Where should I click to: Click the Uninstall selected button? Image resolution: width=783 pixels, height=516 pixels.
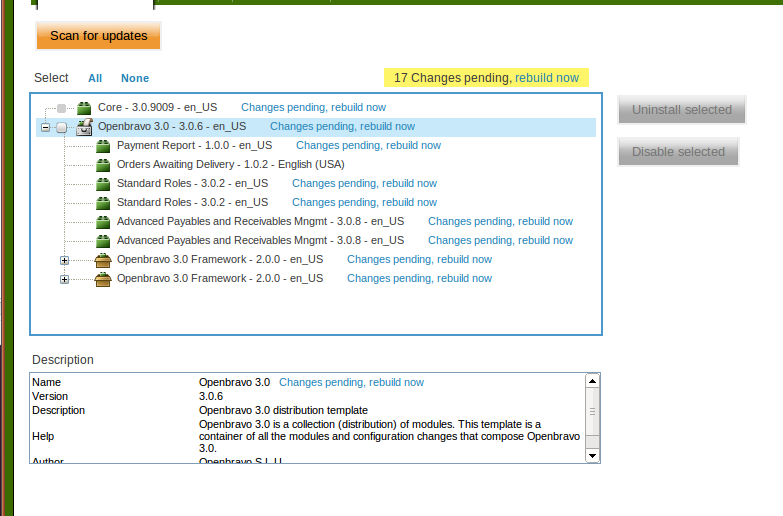pos(682,109)
